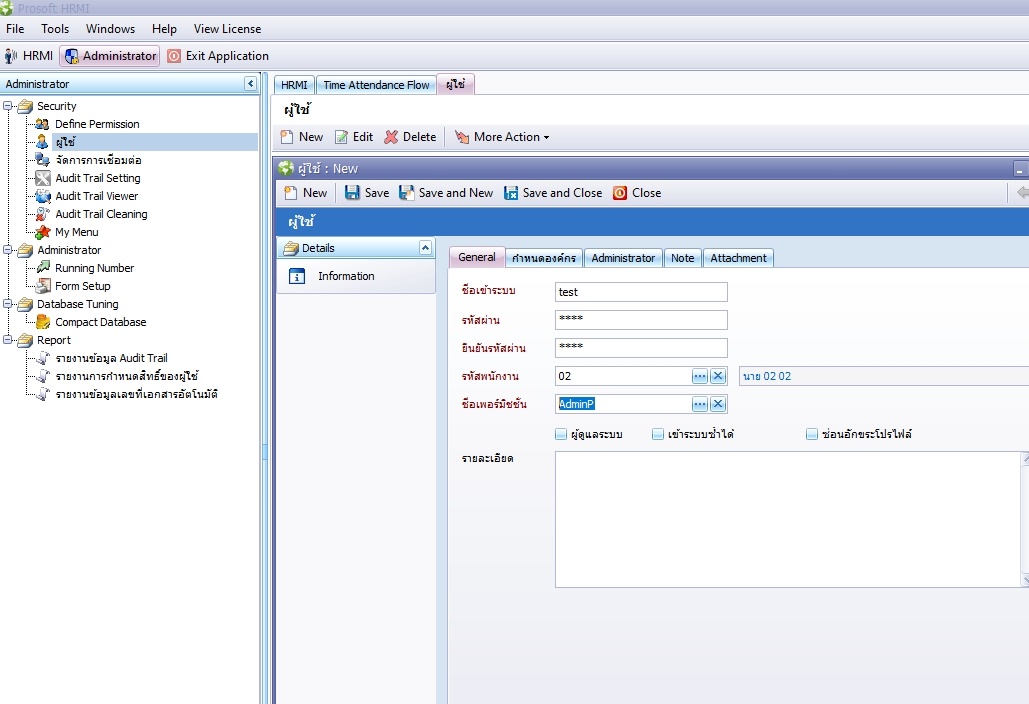Switch to Time Attendance Flow tab
This screenshot has width=1029, height=704.
point(376,85)
